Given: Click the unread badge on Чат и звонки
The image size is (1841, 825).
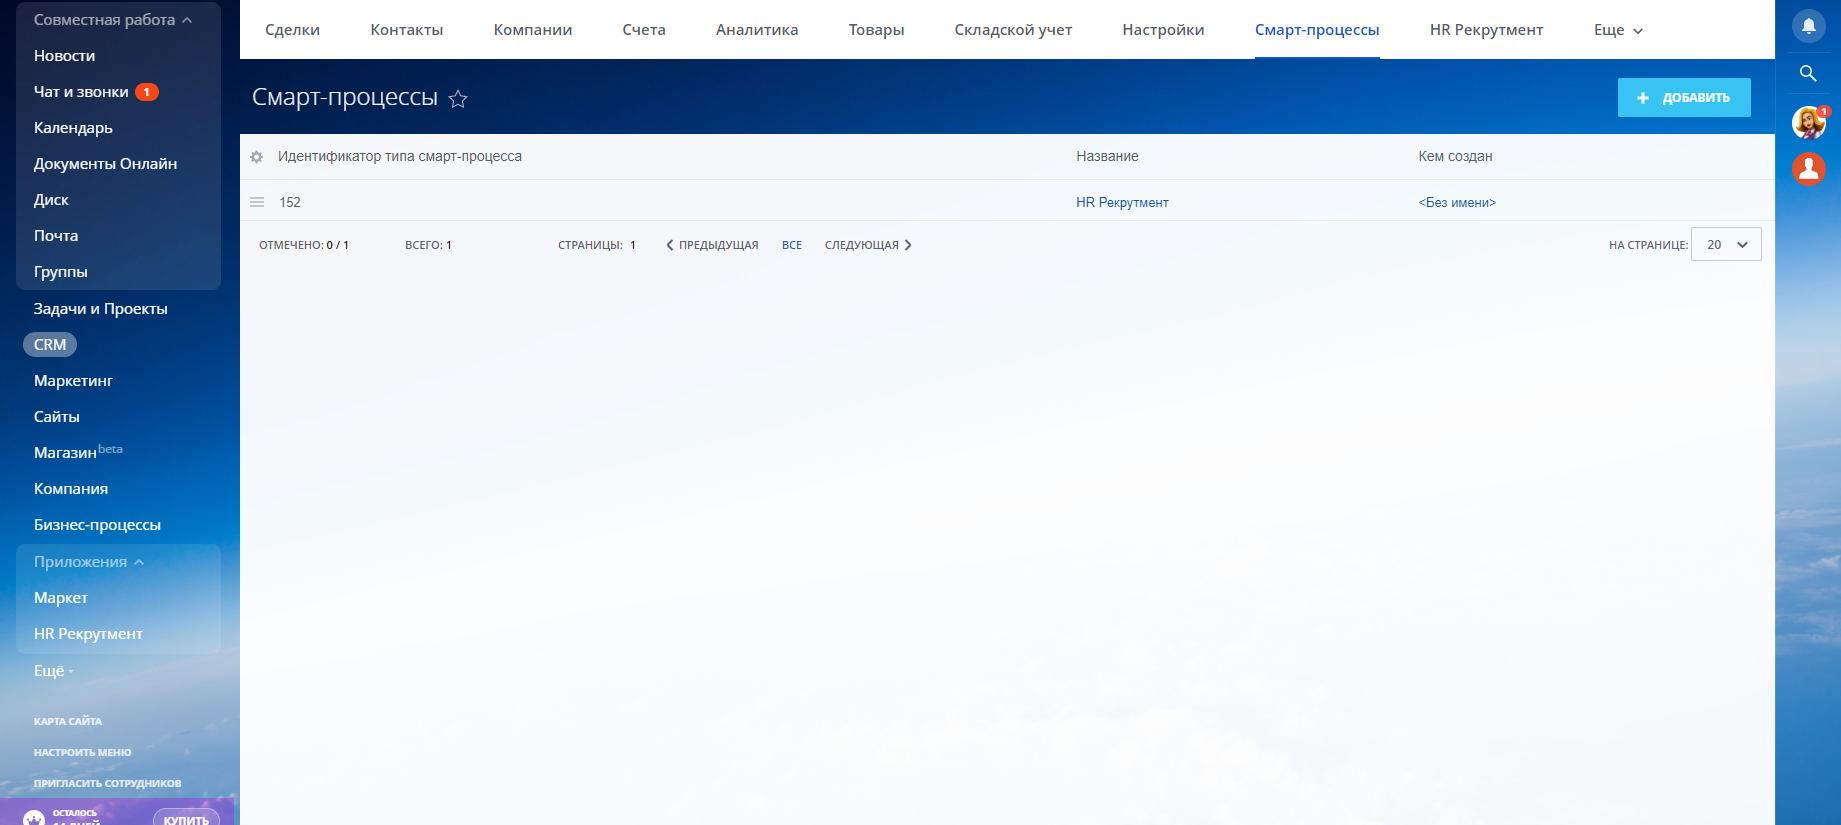Looking at the screenshot, I should click(147, 92).
